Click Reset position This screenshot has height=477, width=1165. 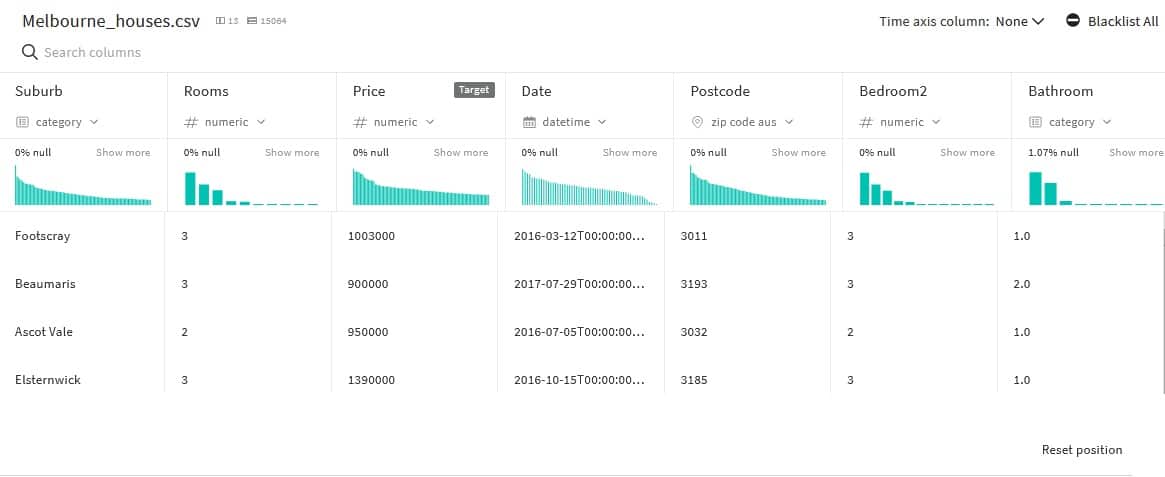[1081, 450]
